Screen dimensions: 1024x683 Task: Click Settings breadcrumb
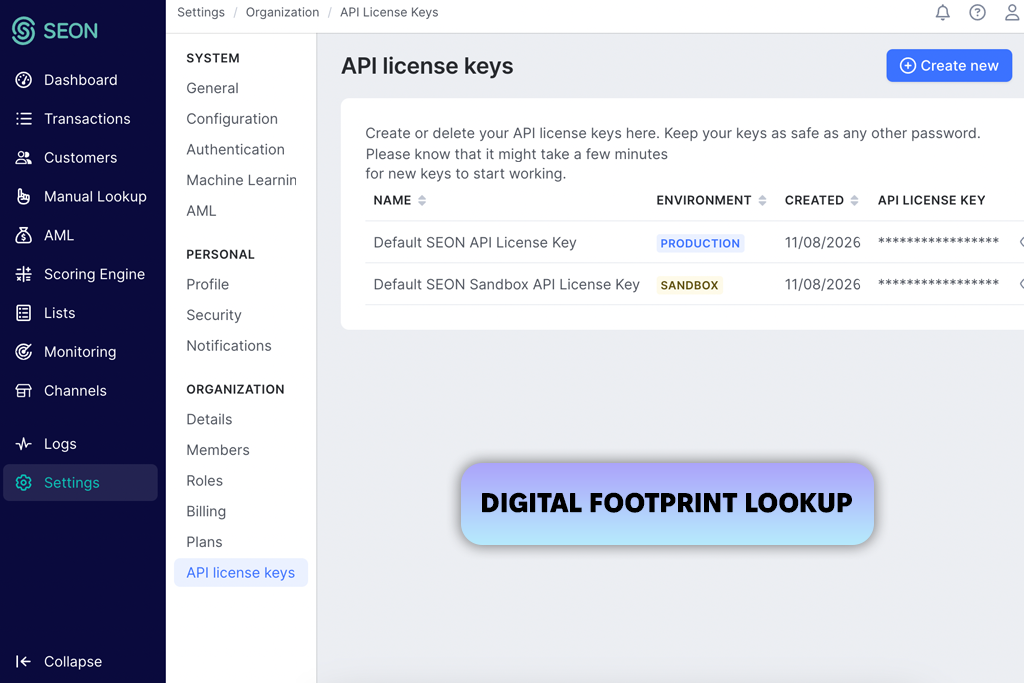click(x=200, y=12)
